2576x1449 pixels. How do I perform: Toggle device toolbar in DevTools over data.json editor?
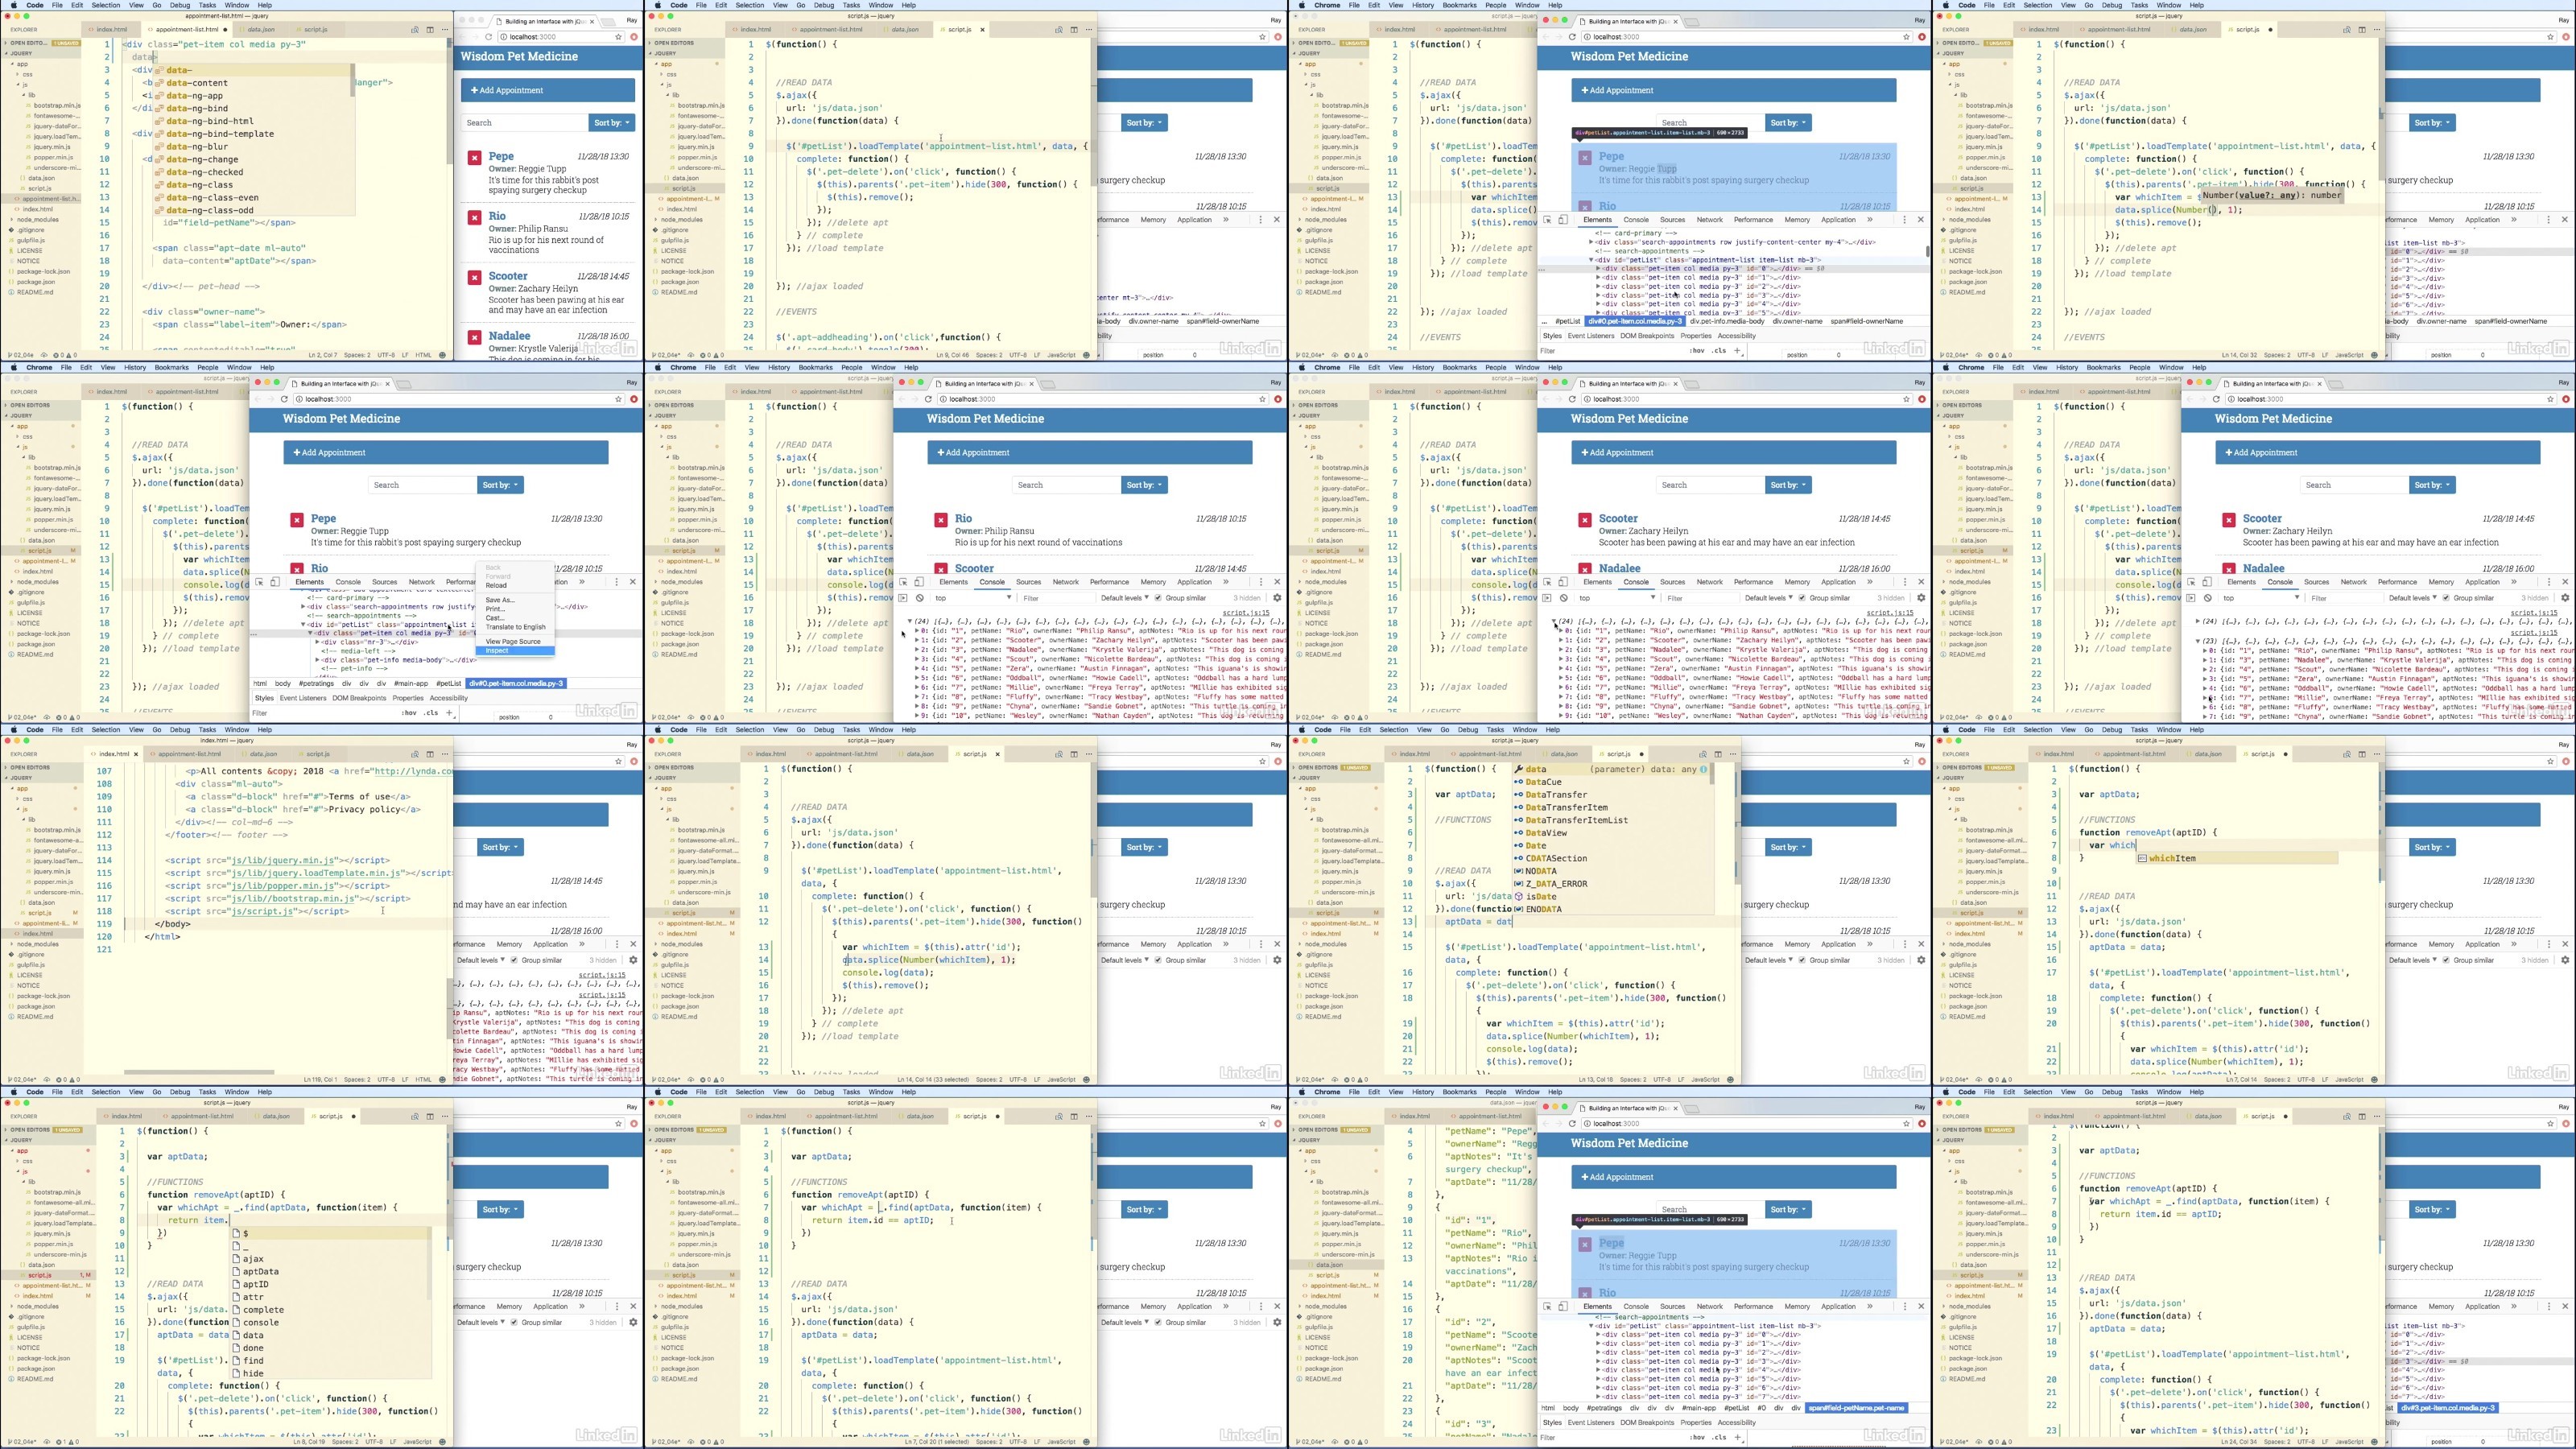(x=1563, y=1306)
